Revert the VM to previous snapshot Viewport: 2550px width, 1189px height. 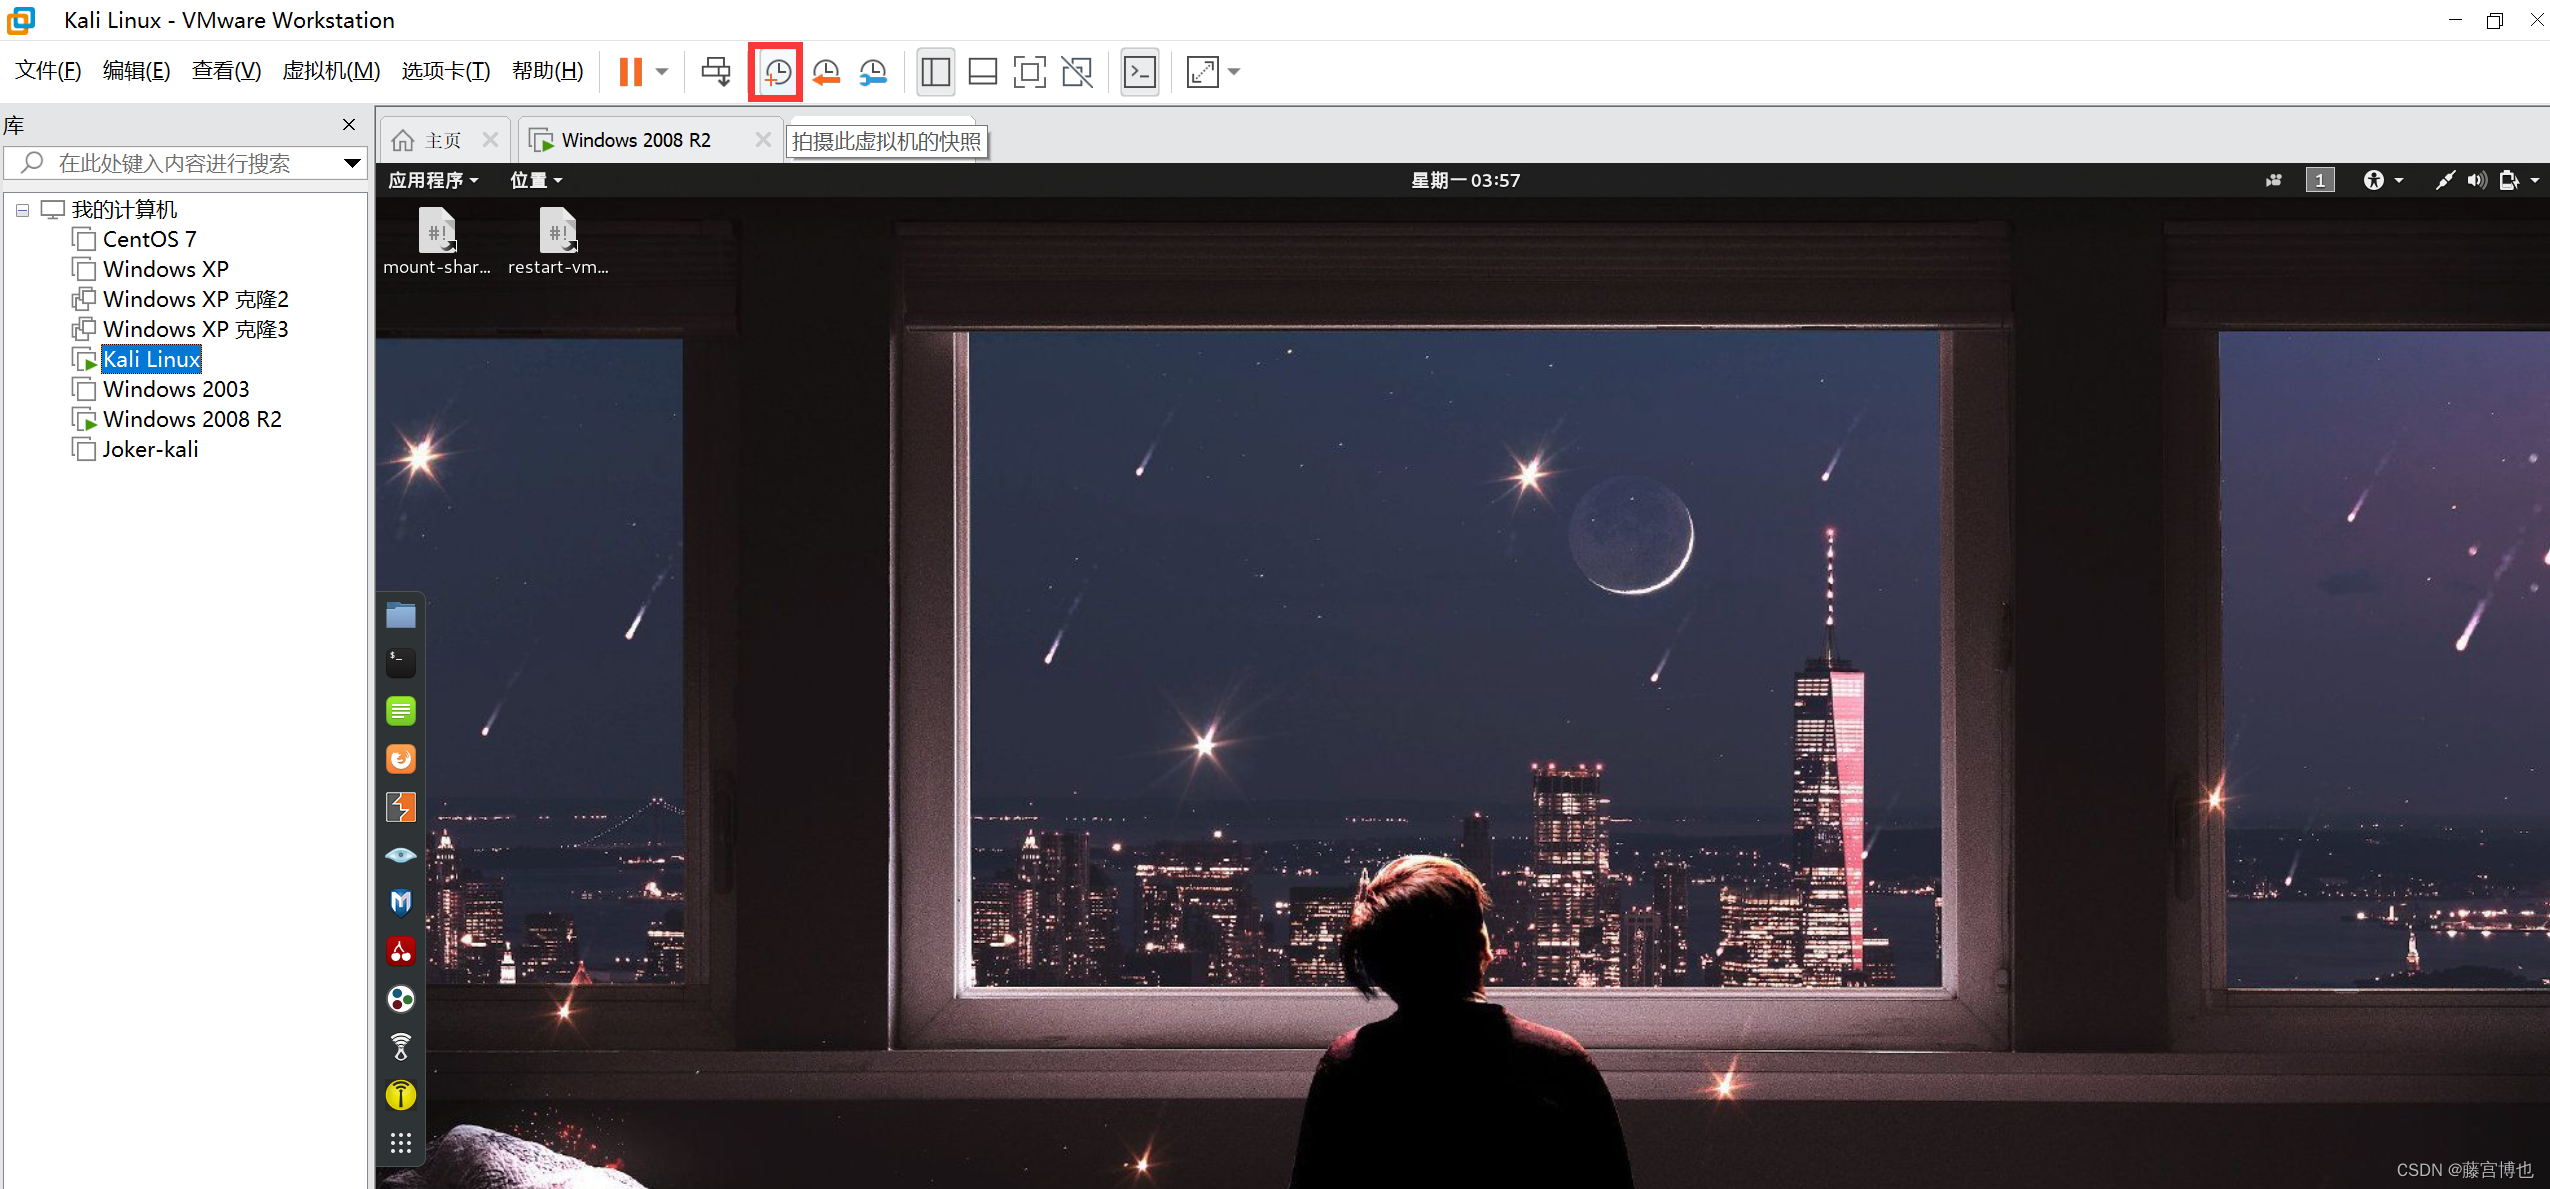826,71
